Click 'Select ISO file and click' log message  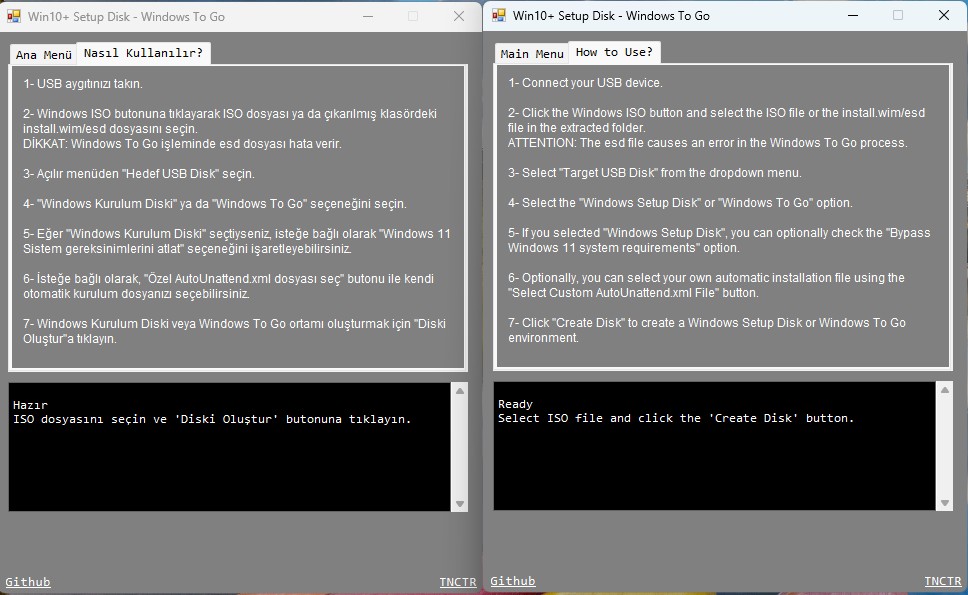676,418
